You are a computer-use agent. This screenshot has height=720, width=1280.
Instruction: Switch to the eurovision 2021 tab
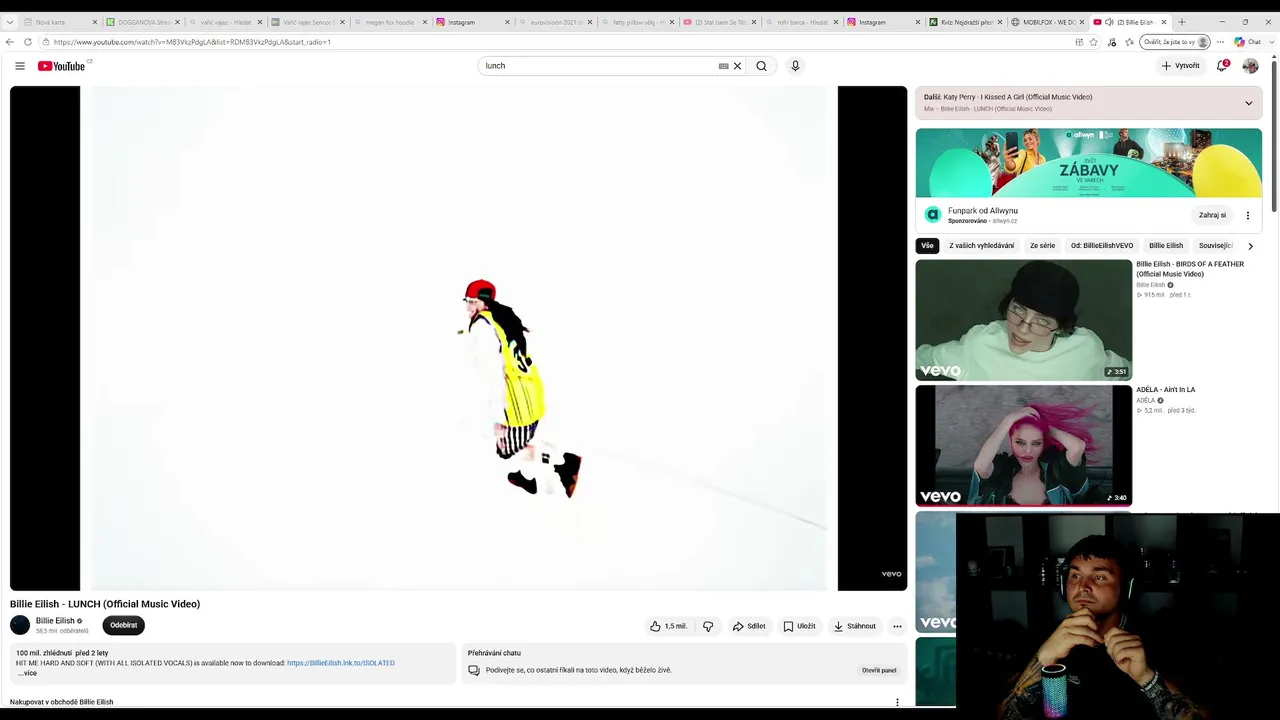point(553,22)
